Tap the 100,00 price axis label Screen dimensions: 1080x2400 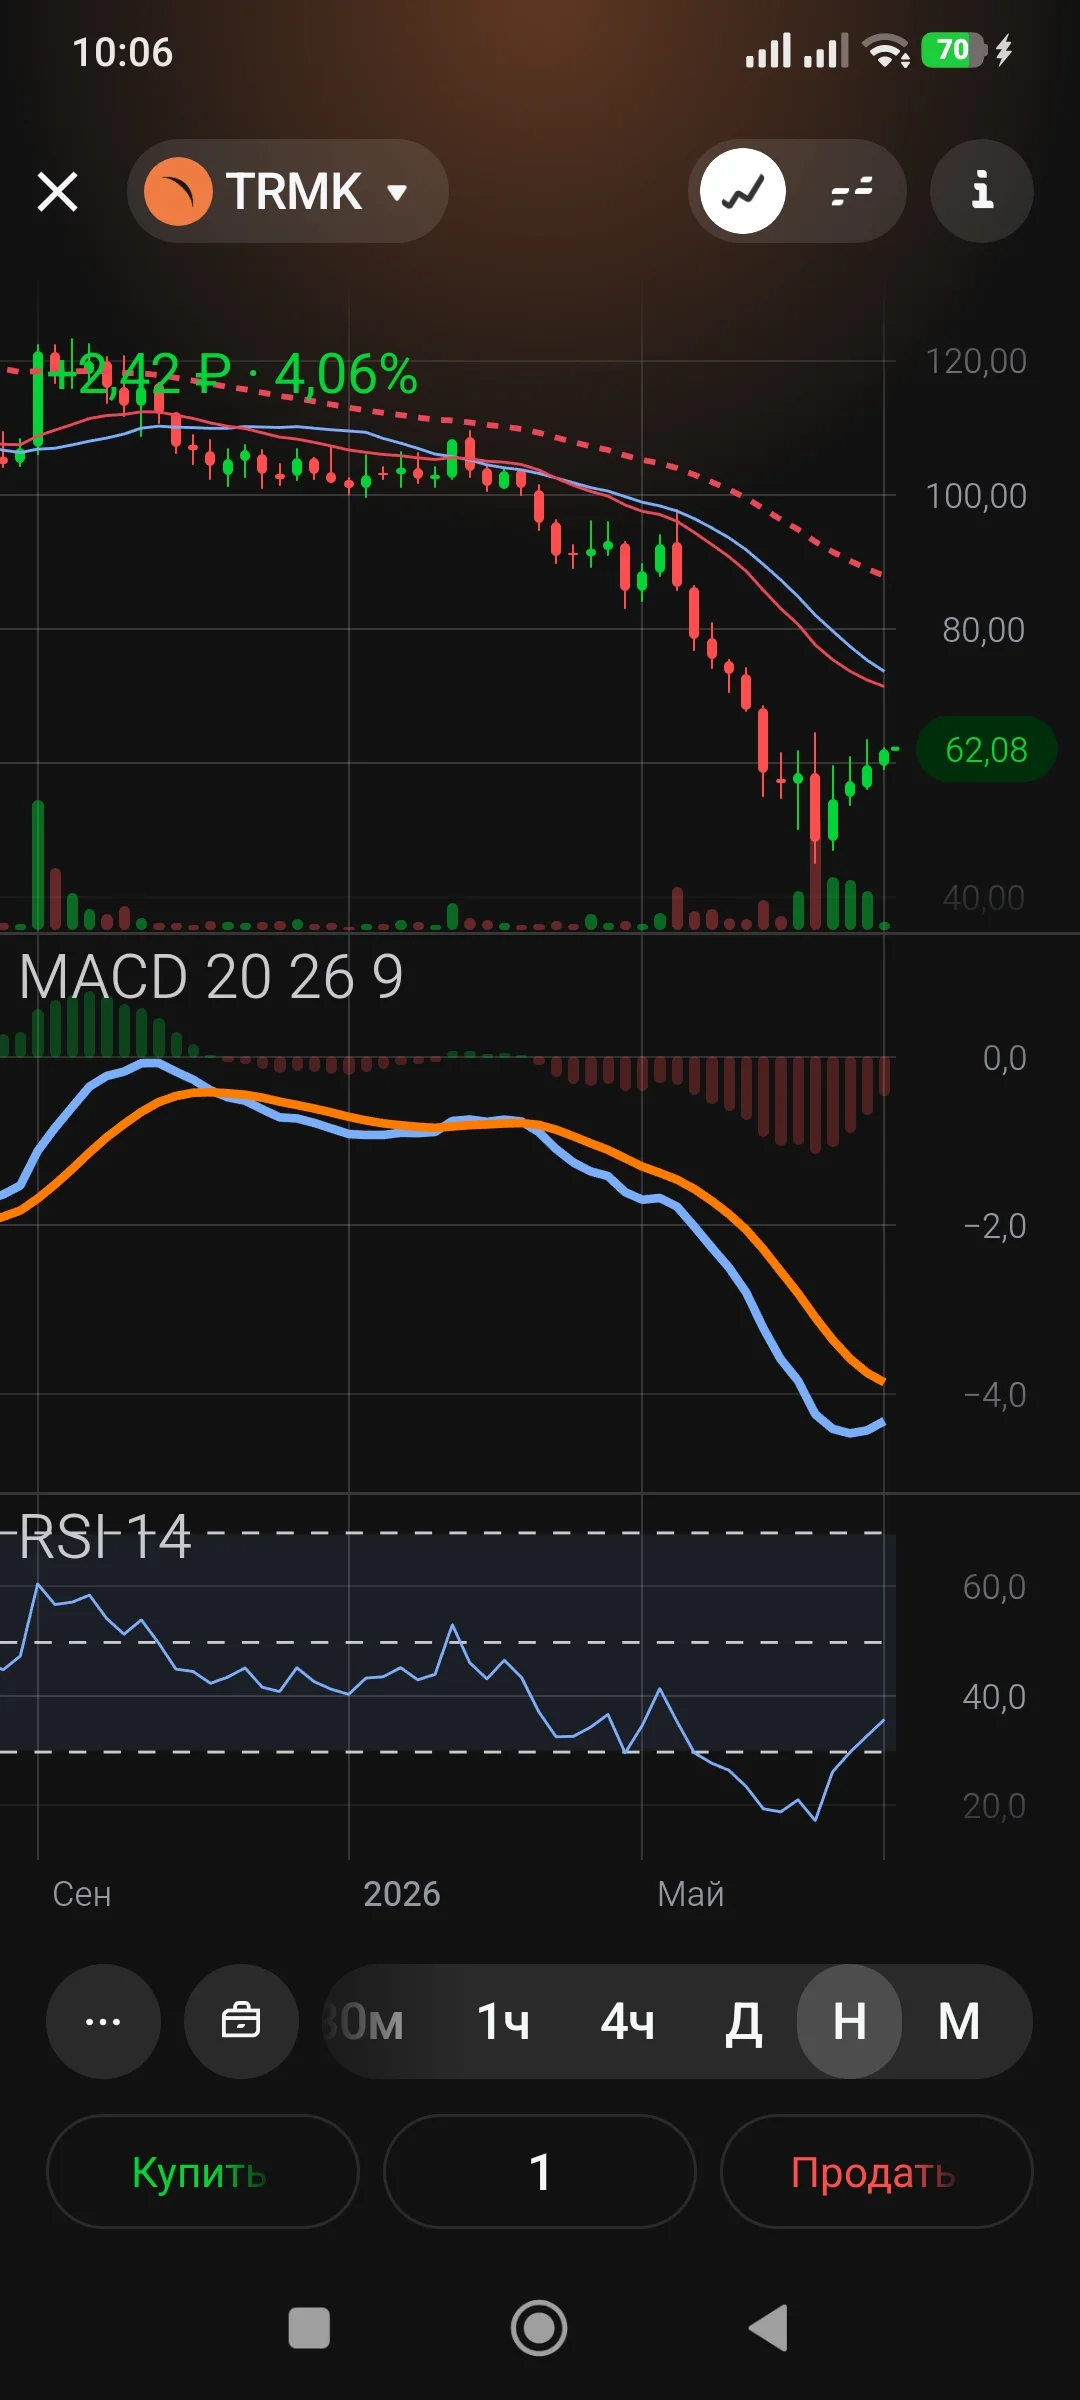coord(976,496)
